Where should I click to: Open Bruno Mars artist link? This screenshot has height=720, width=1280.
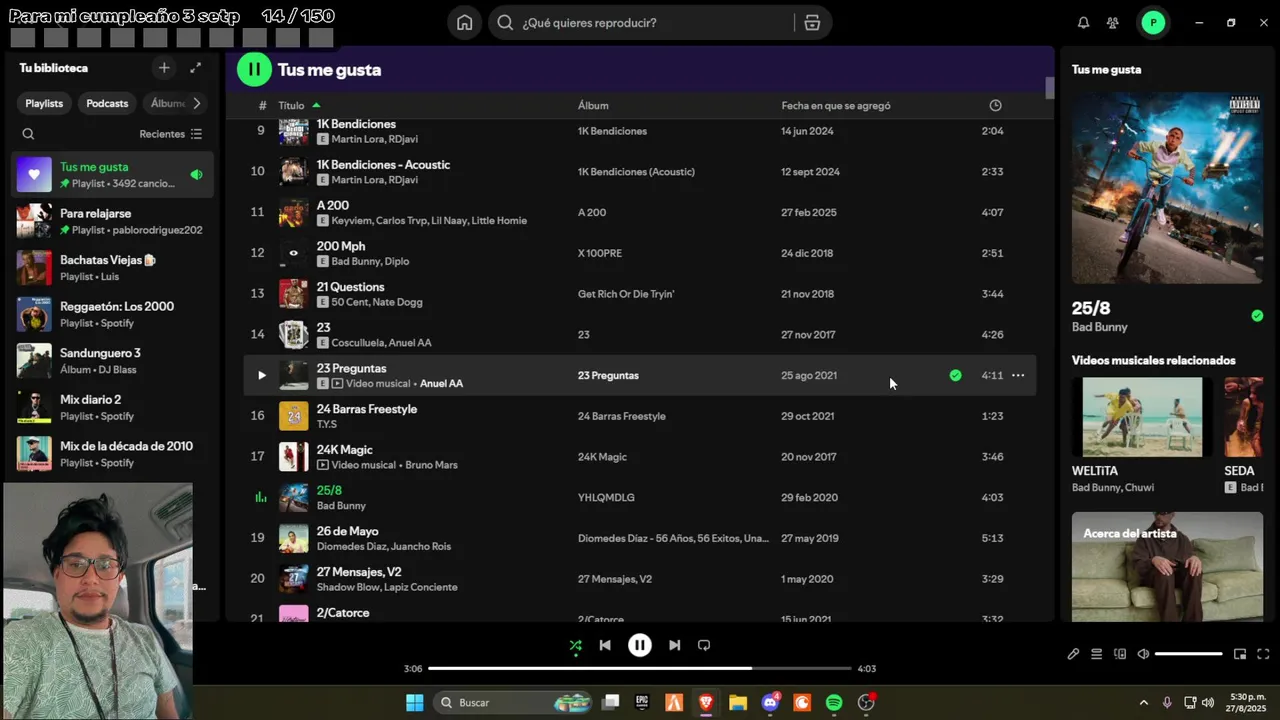[431, 465]
